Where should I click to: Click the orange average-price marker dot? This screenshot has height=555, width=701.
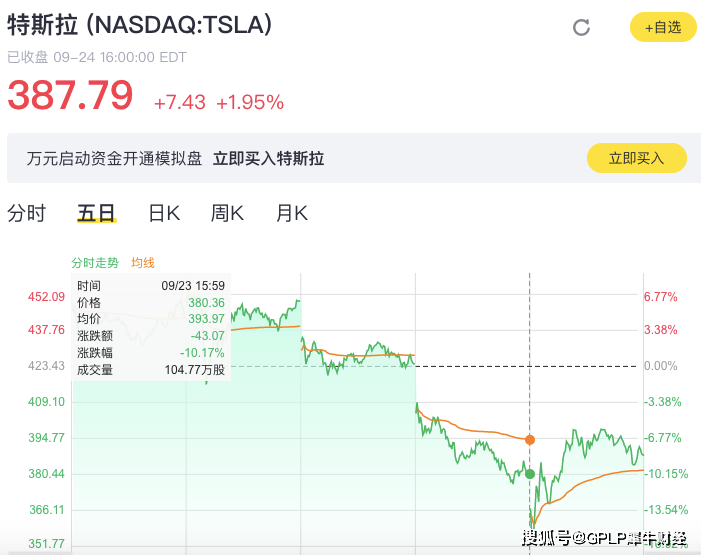coord(530,440)
